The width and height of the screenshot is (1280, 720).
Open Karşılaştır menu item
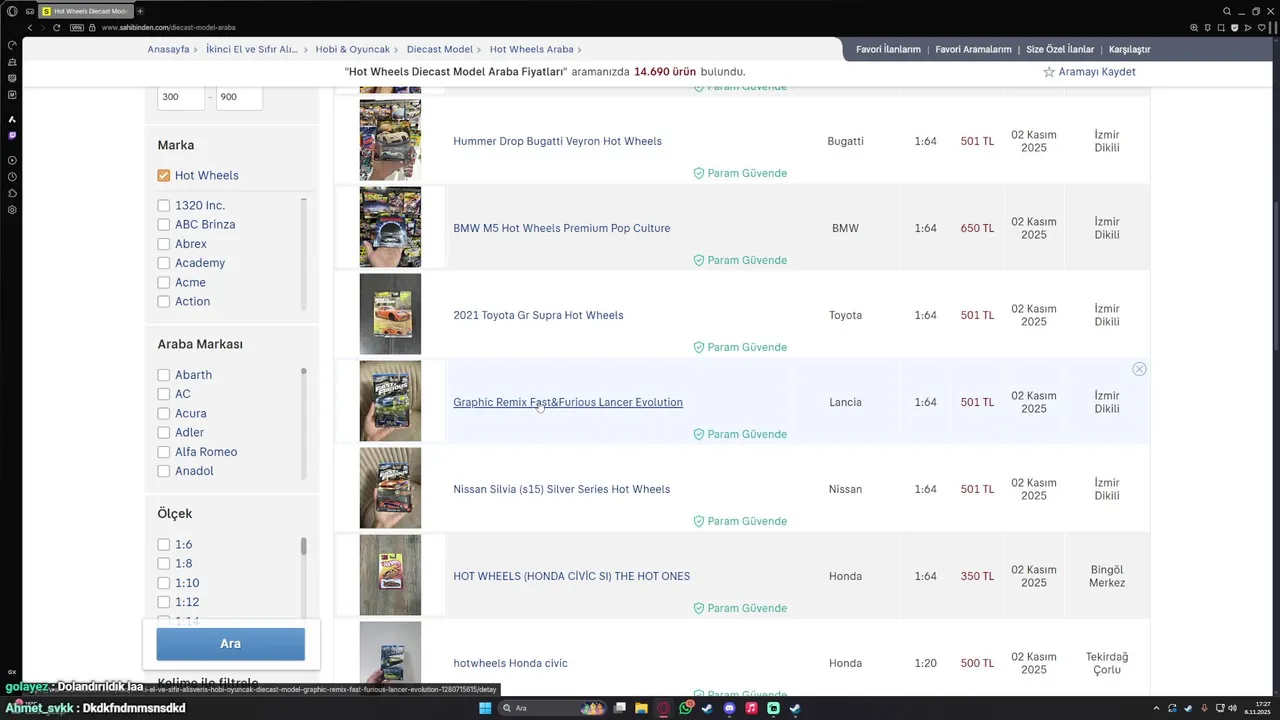click(1130, 49)
